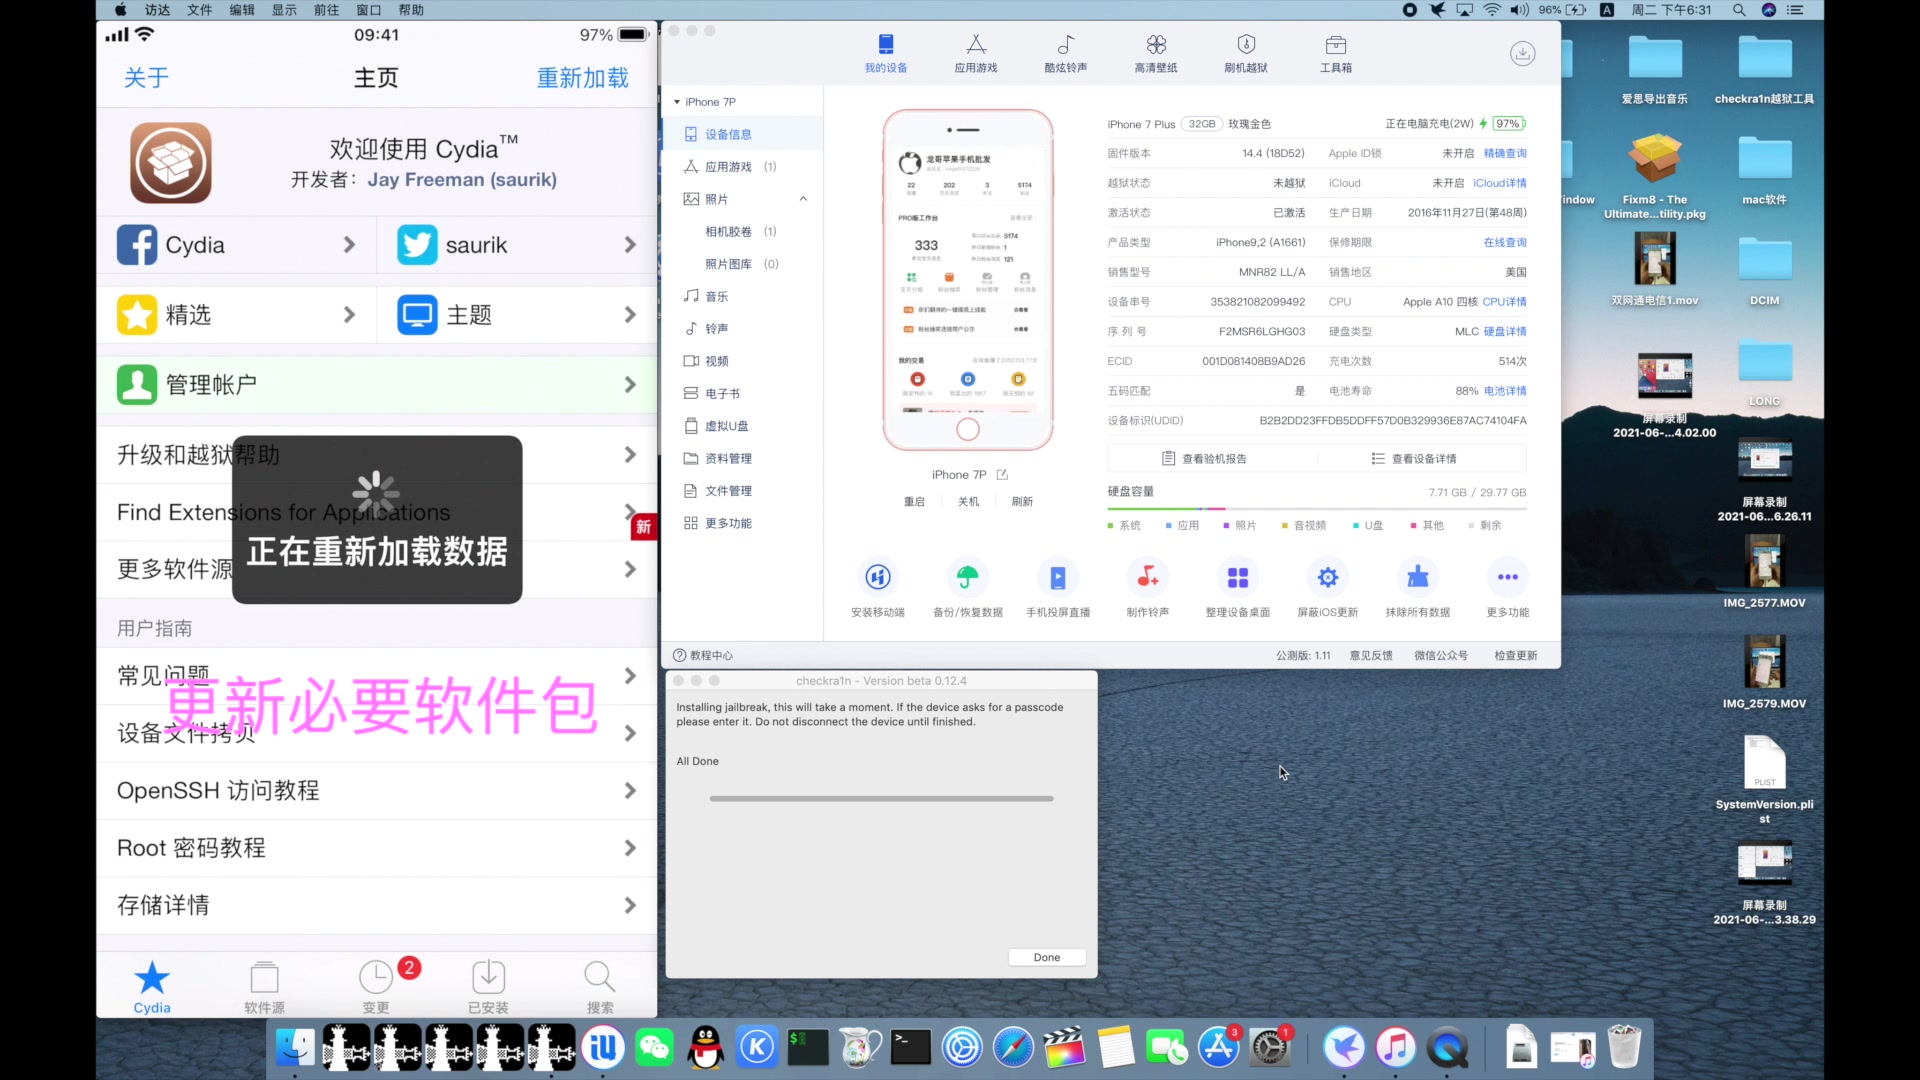The width and height of the screenshot is (1920, 1080).
Task: Open the Cydia Facebook row
Action: pyautogui.click(x=236, y=245)
